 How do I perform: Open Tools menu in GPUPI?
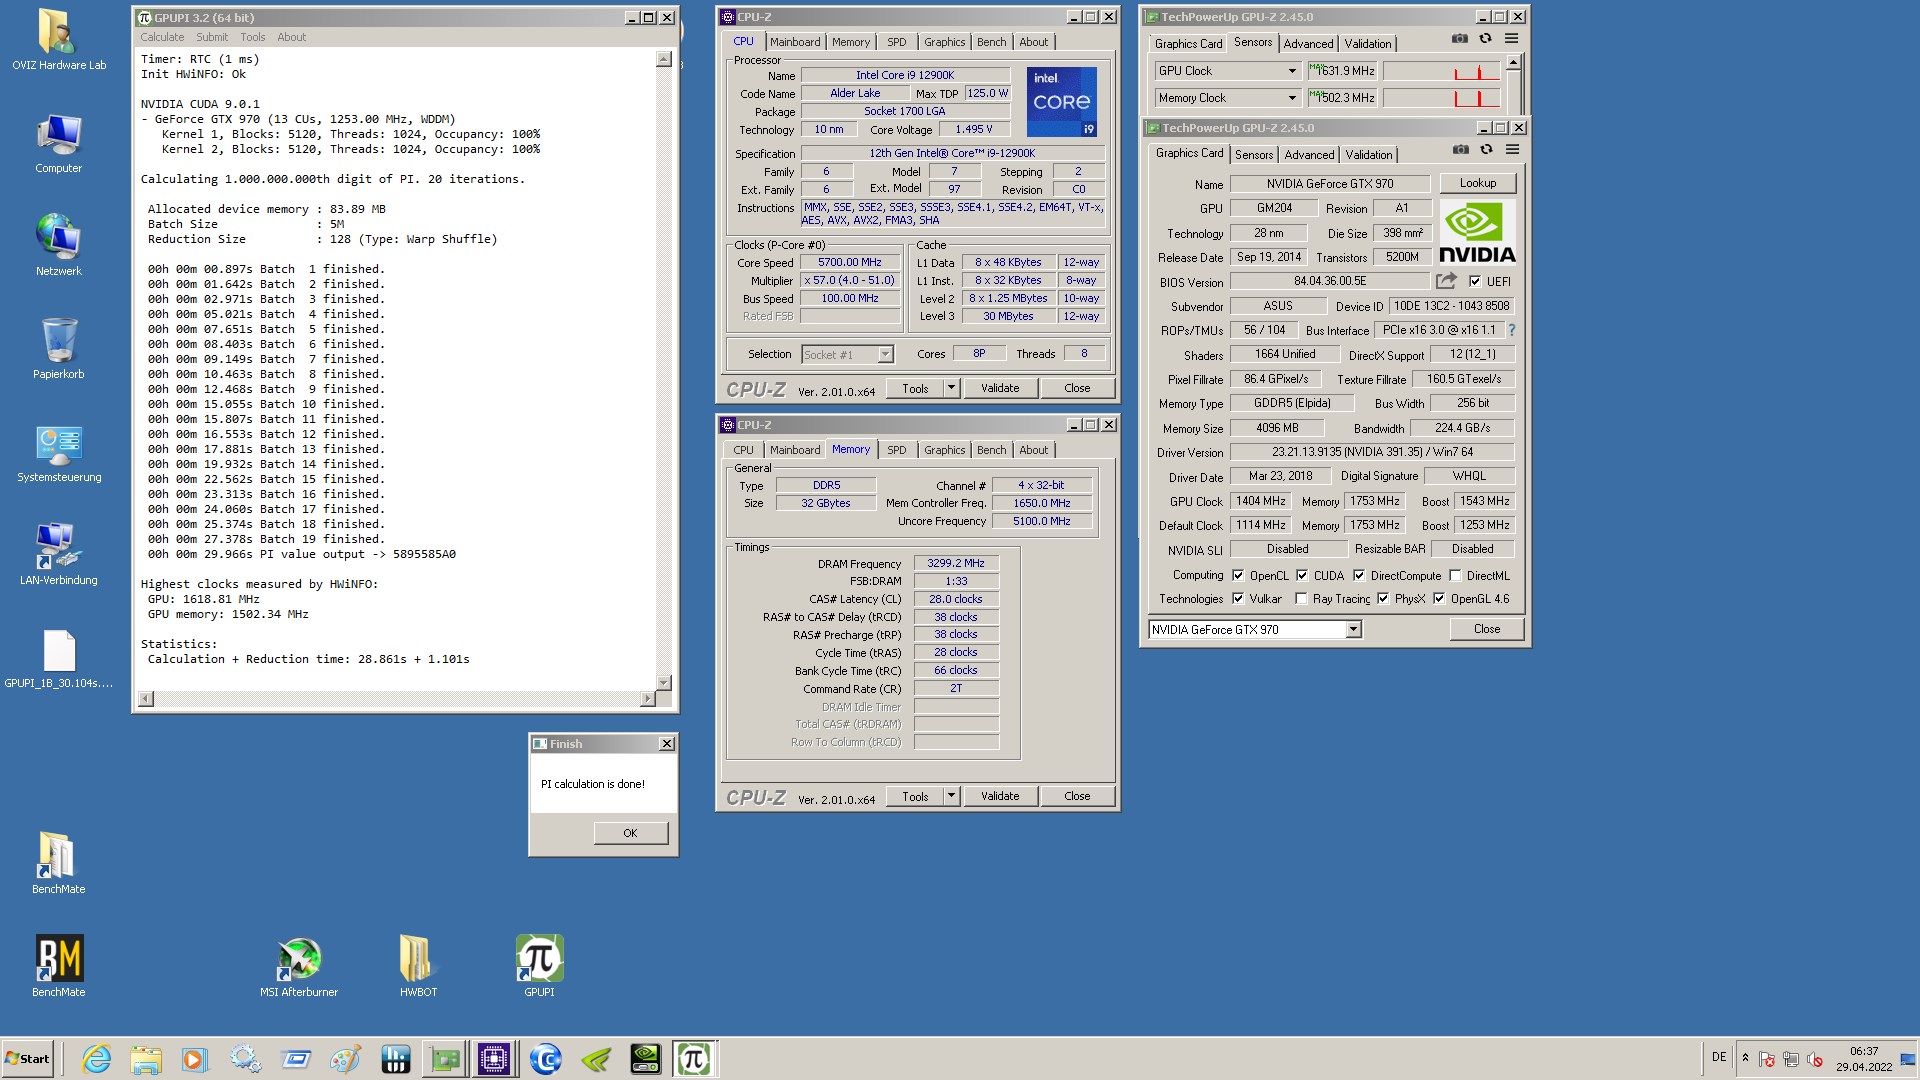[252, 37]
